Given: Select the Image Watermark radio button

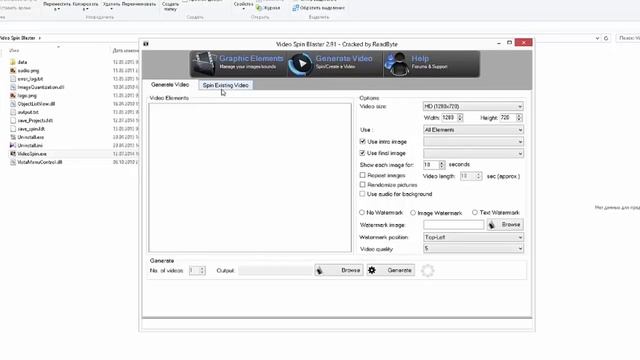Looking at the screenshot, I should pos(413,213).
